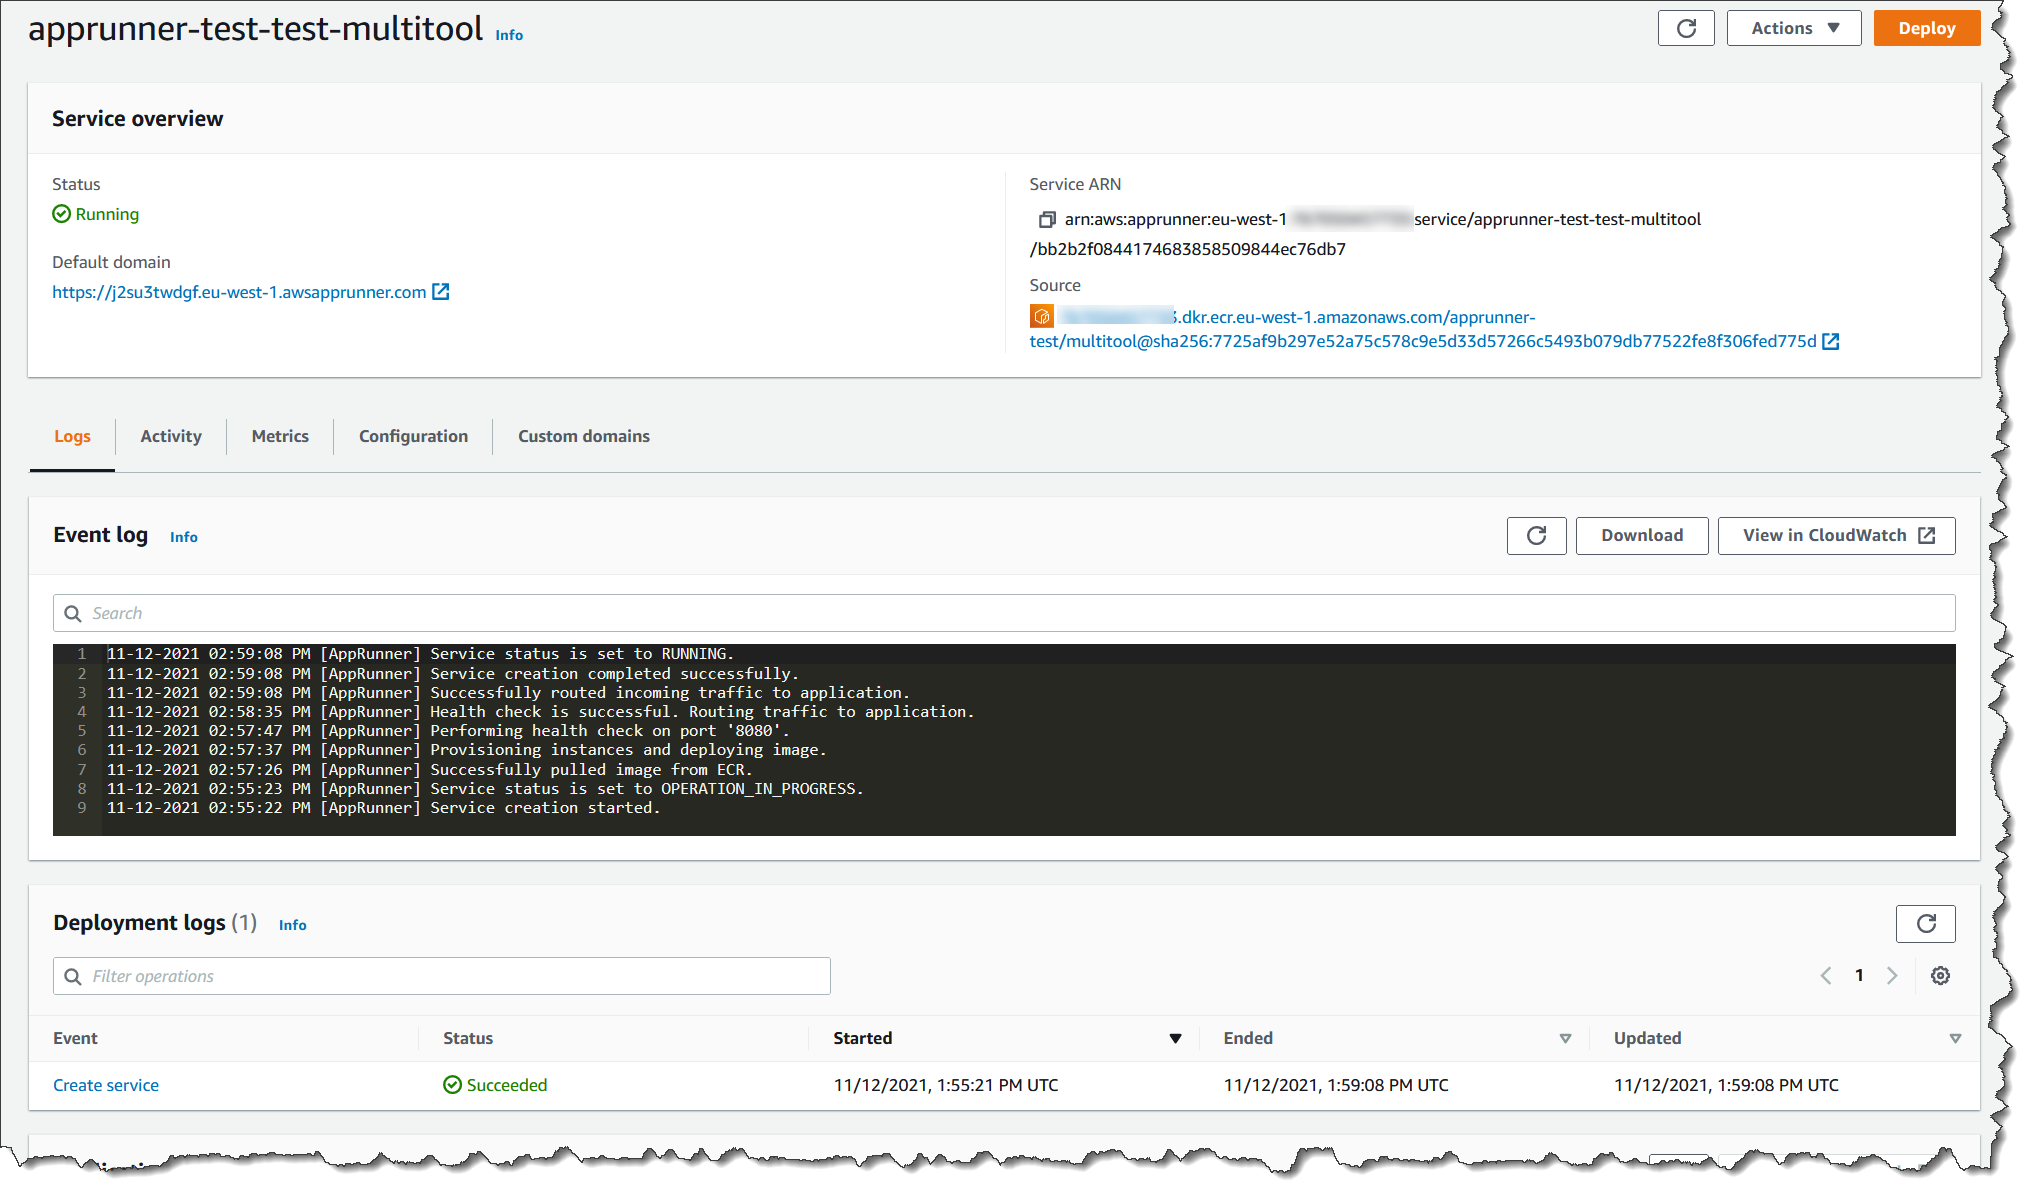Click the Succeeded status check icon
The height and width of the screenshot is (1192, 2036).
(x=452, y=1085)
